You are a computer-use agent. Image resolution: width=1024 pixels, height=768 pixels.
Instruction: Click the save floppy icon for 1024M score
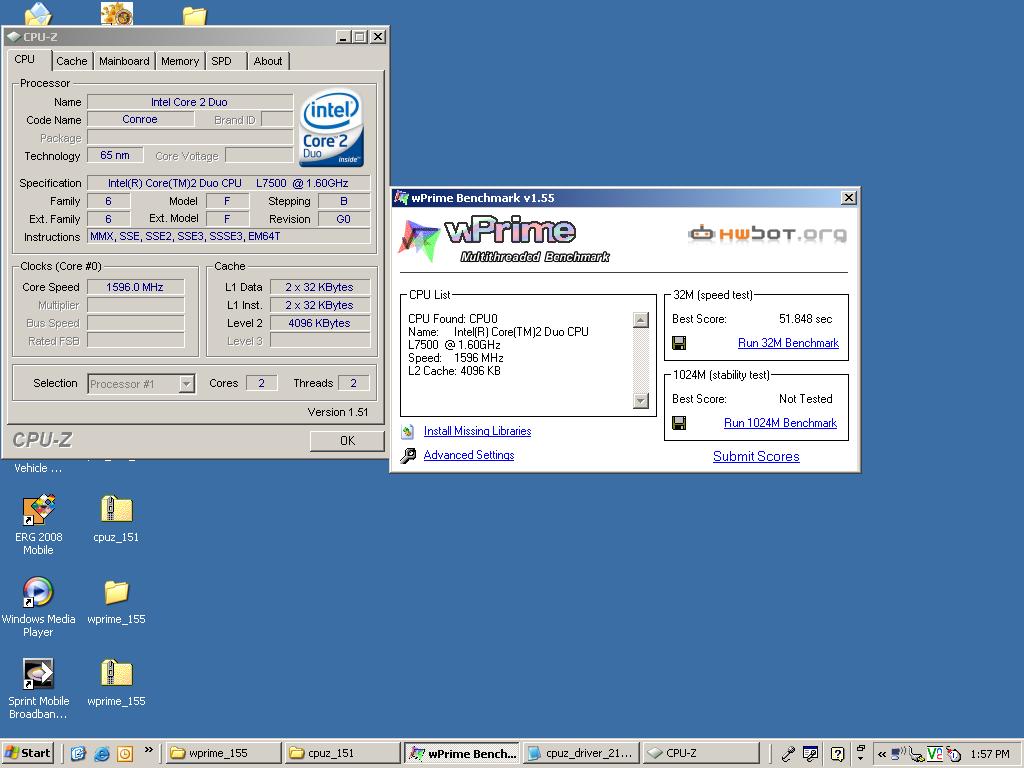(x=679, y=423)
